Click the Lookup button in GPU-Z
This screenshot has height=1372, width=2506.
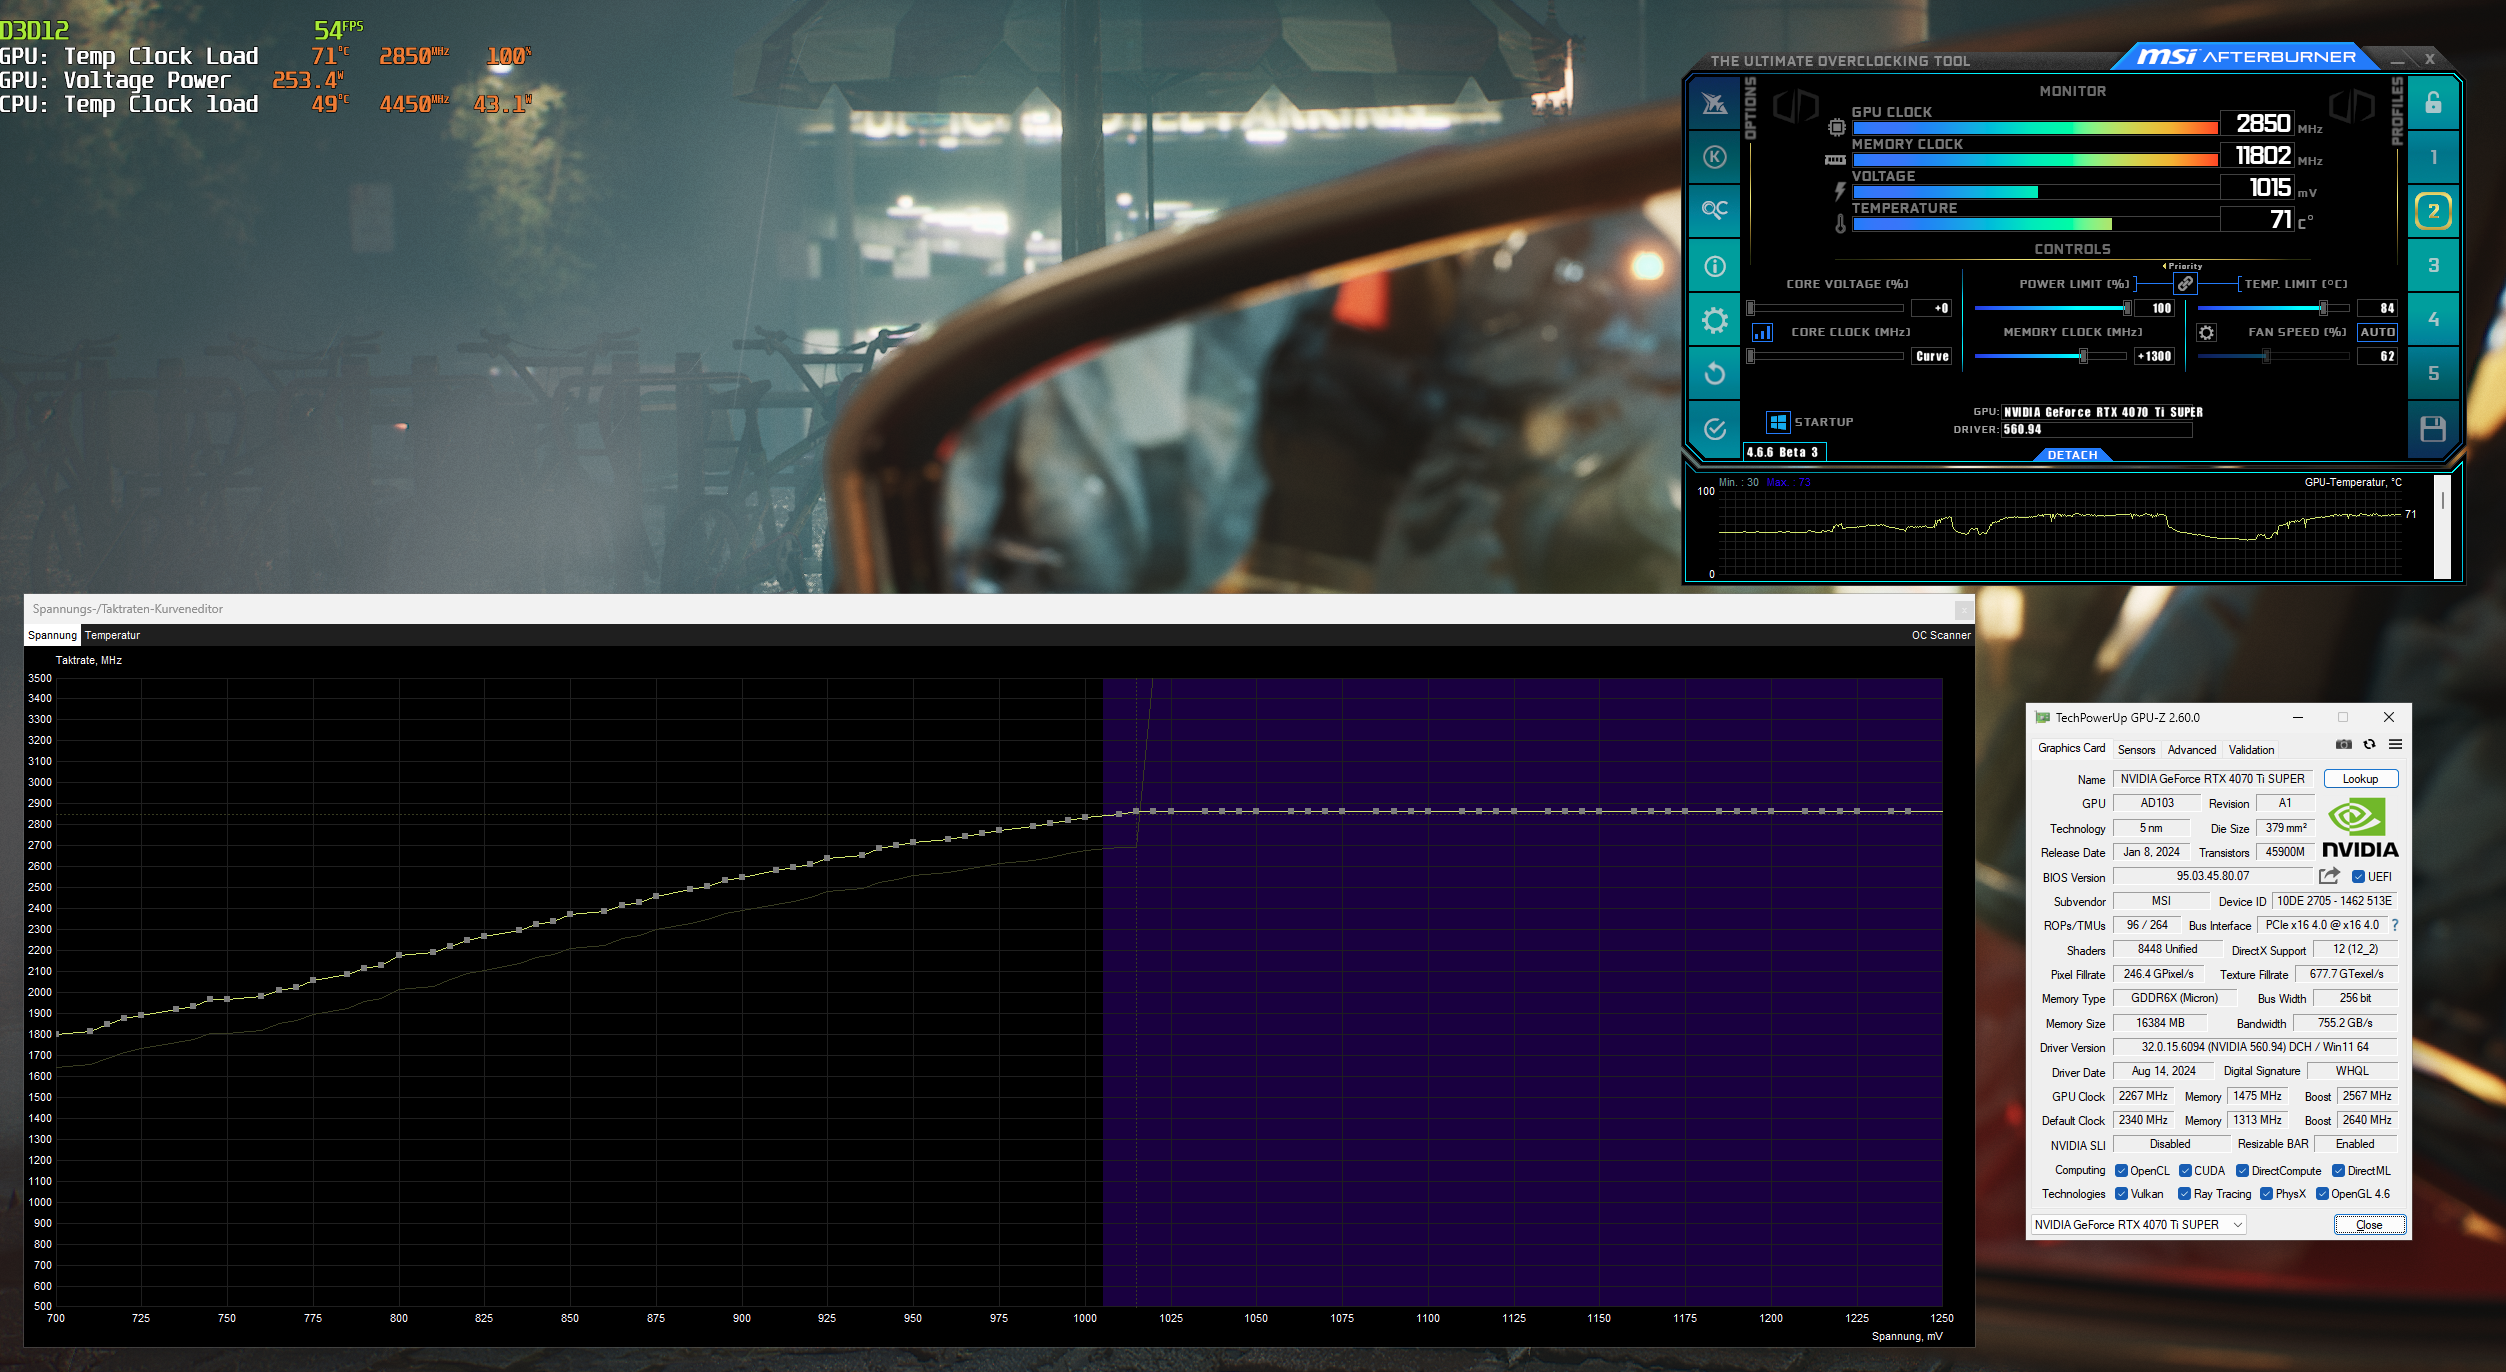tap(2360, 779)
